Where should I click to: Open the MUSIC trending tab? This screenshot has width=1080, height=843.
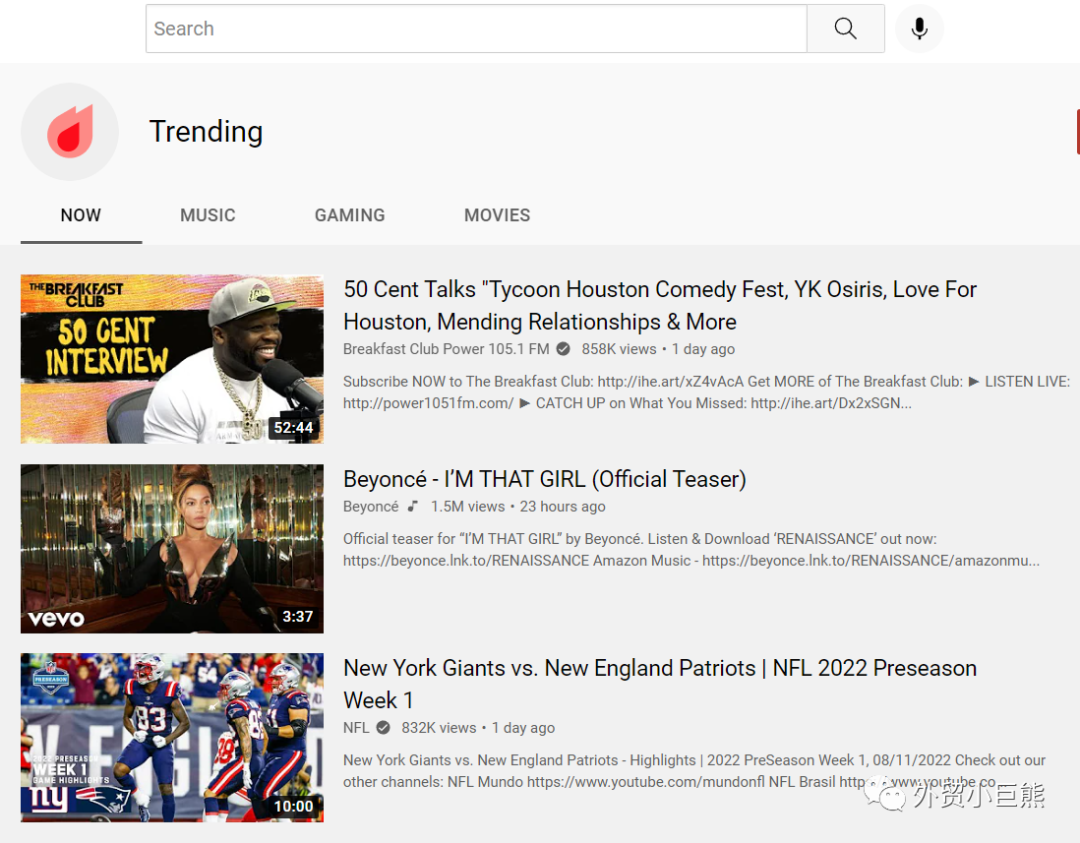coord(207,216)
